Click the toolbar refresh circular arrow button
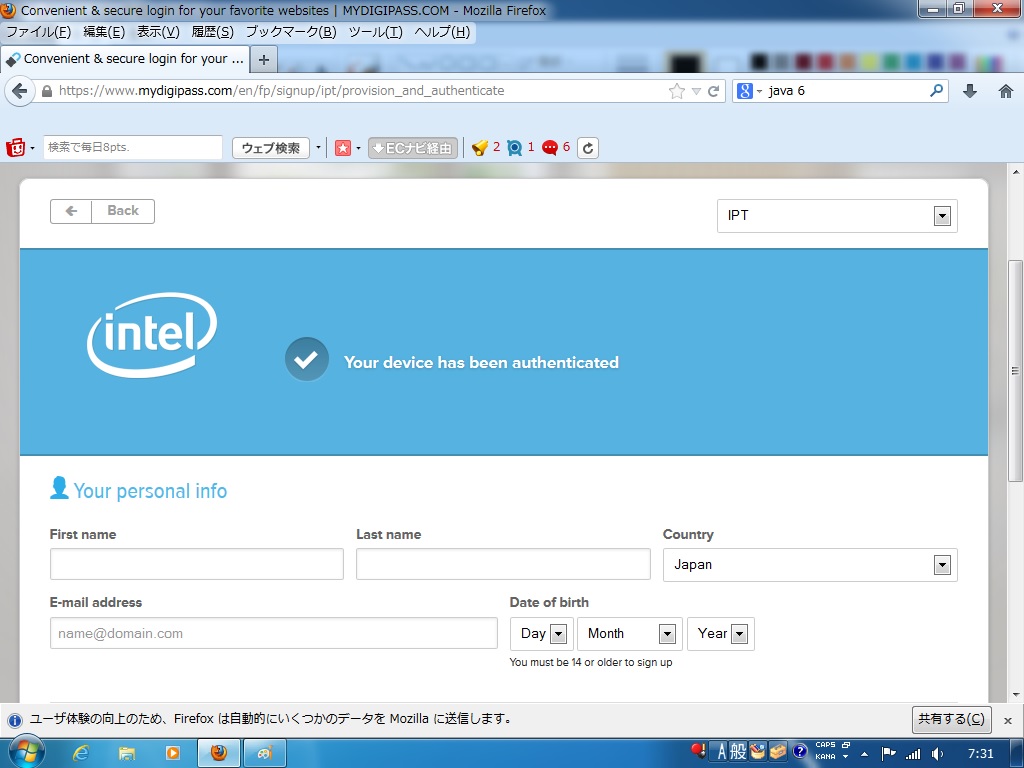 tap(588, 148)
